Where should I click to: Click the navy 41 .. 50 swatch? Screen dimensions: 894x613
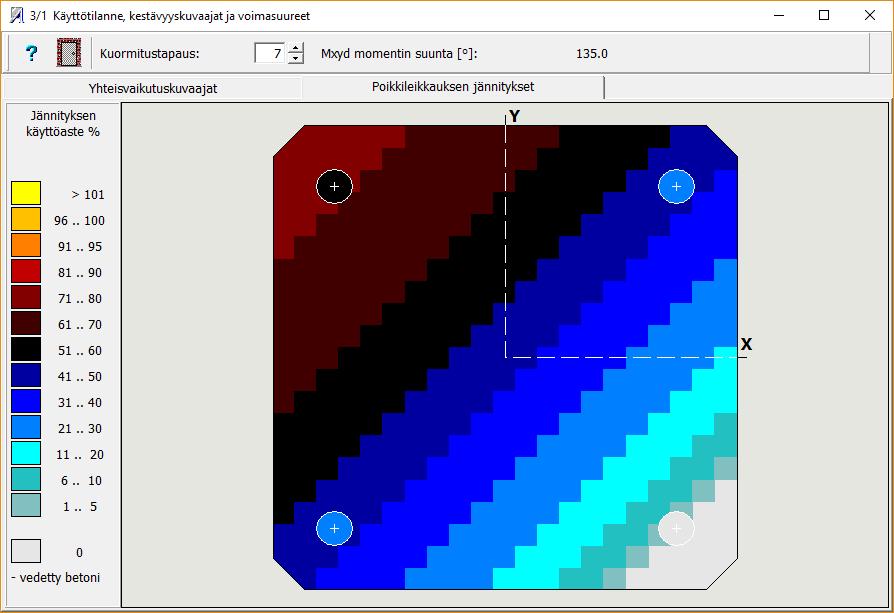26,375
